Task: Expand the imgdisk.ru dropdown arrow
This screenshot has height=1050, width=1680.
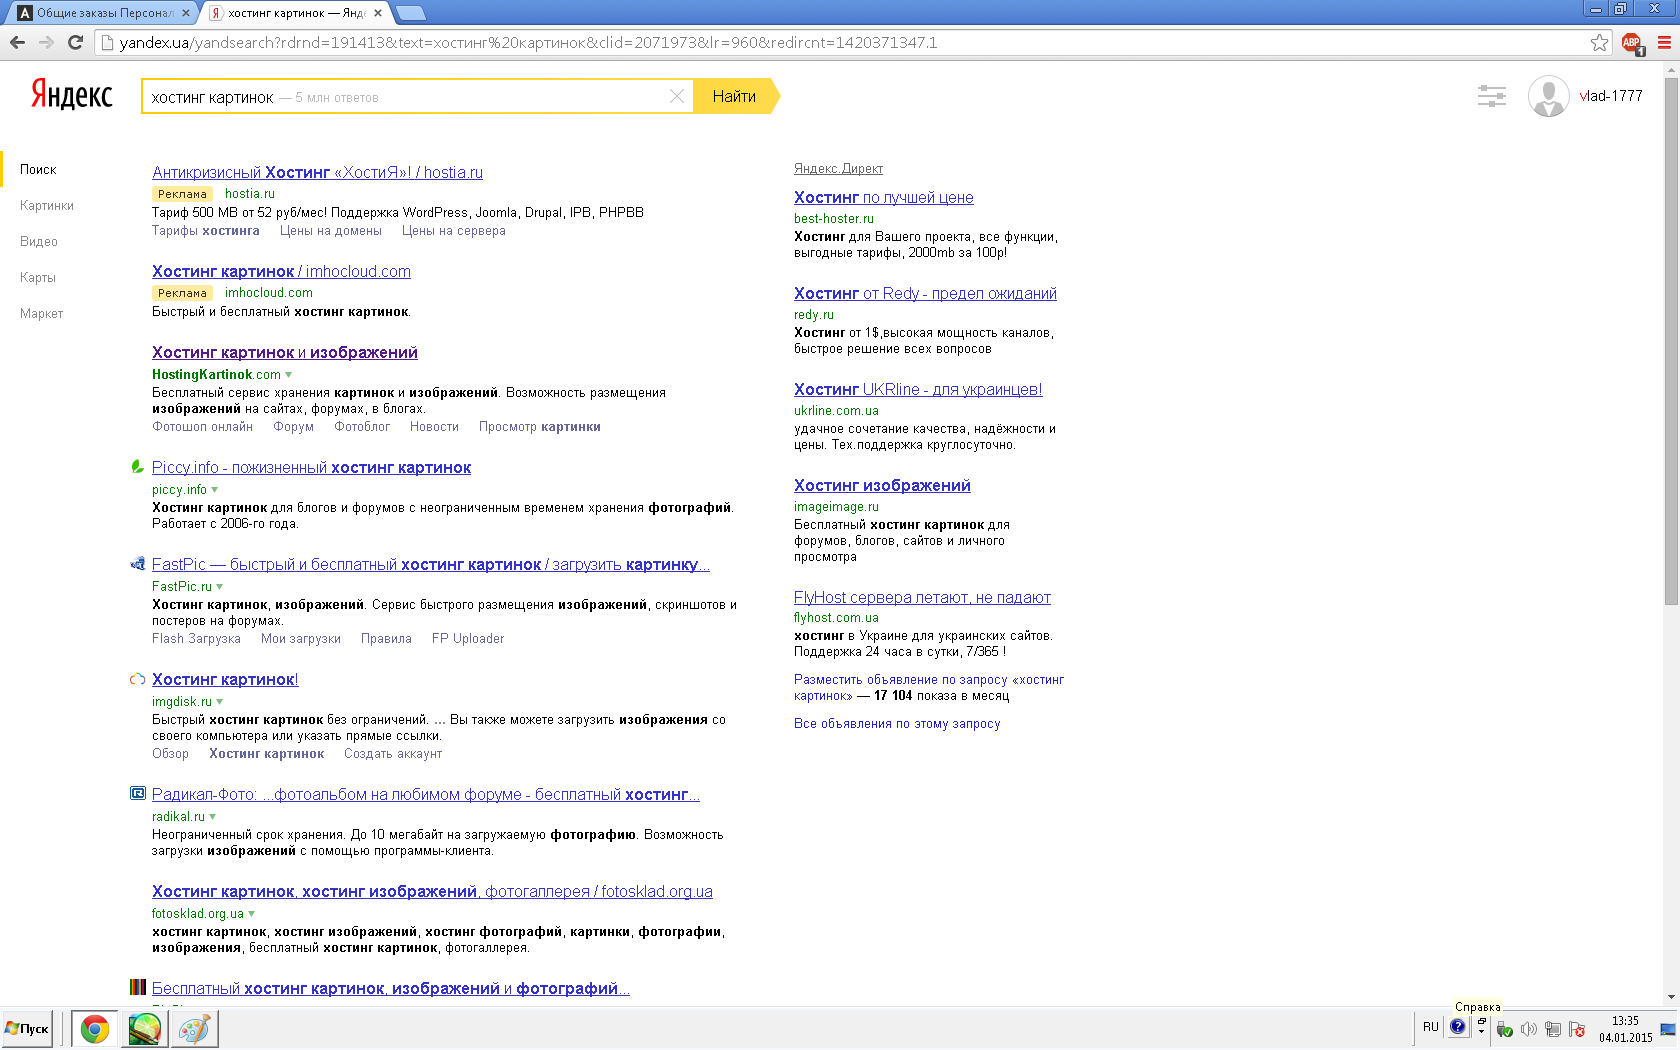Action: (220, 702)
